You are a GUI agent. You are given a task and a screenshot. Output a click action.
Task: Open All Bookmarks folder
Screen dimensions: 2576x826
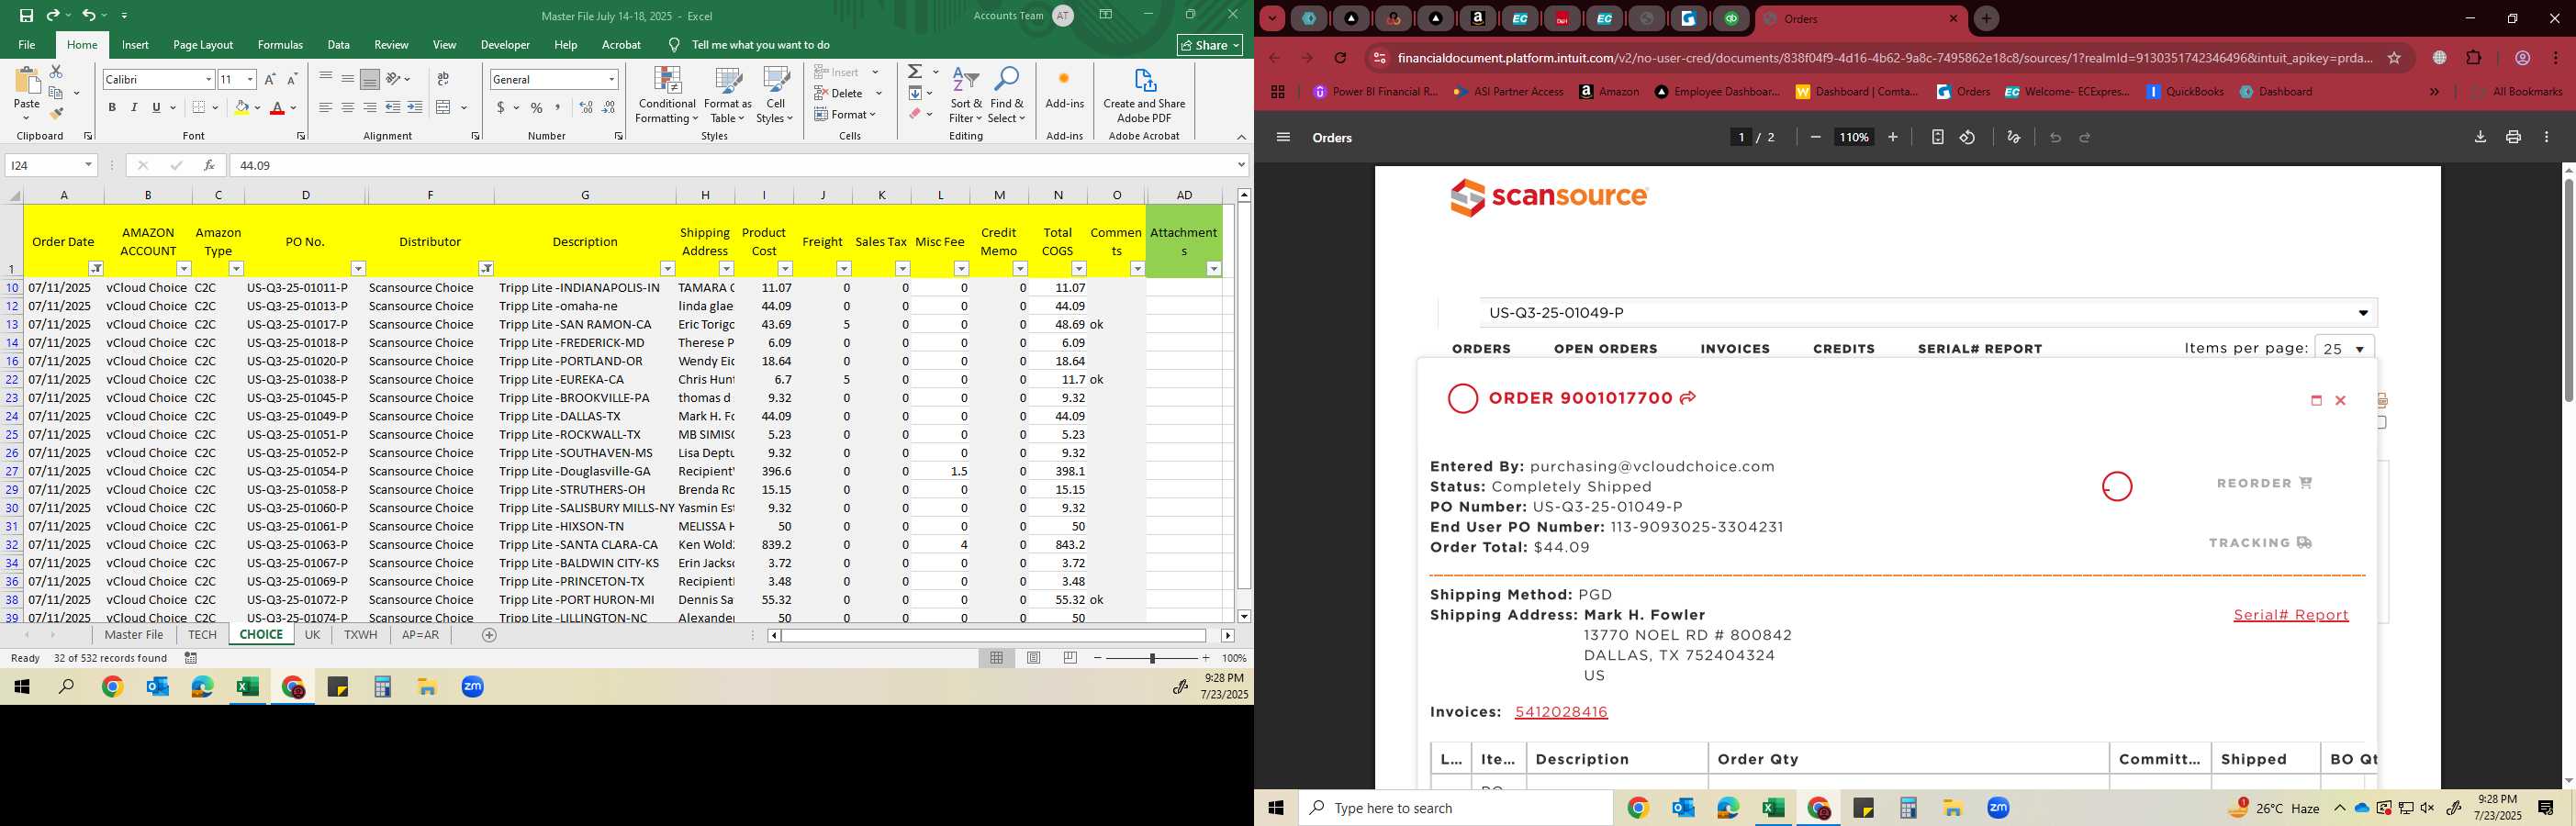2517,91
